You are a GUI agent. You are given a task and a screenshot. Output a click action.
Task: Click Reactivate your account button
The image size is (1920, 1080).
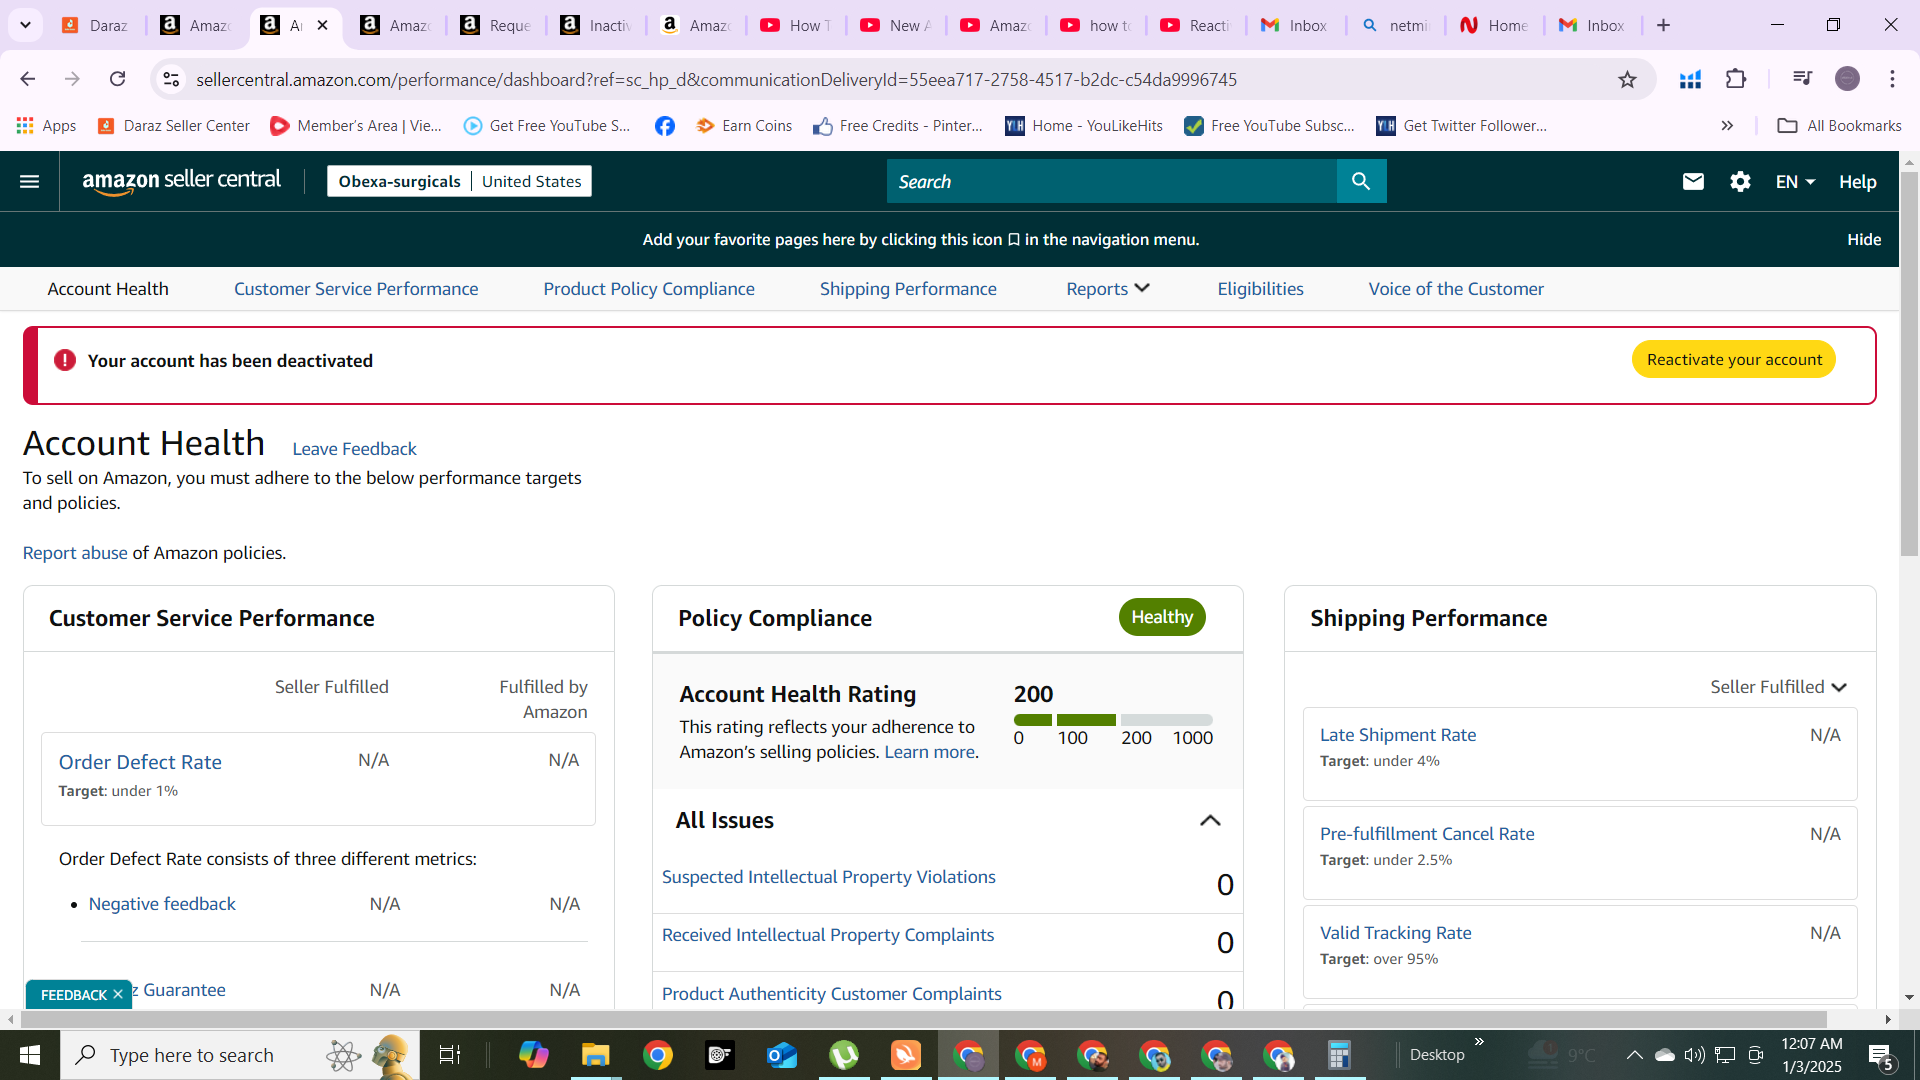[1734, 360]
